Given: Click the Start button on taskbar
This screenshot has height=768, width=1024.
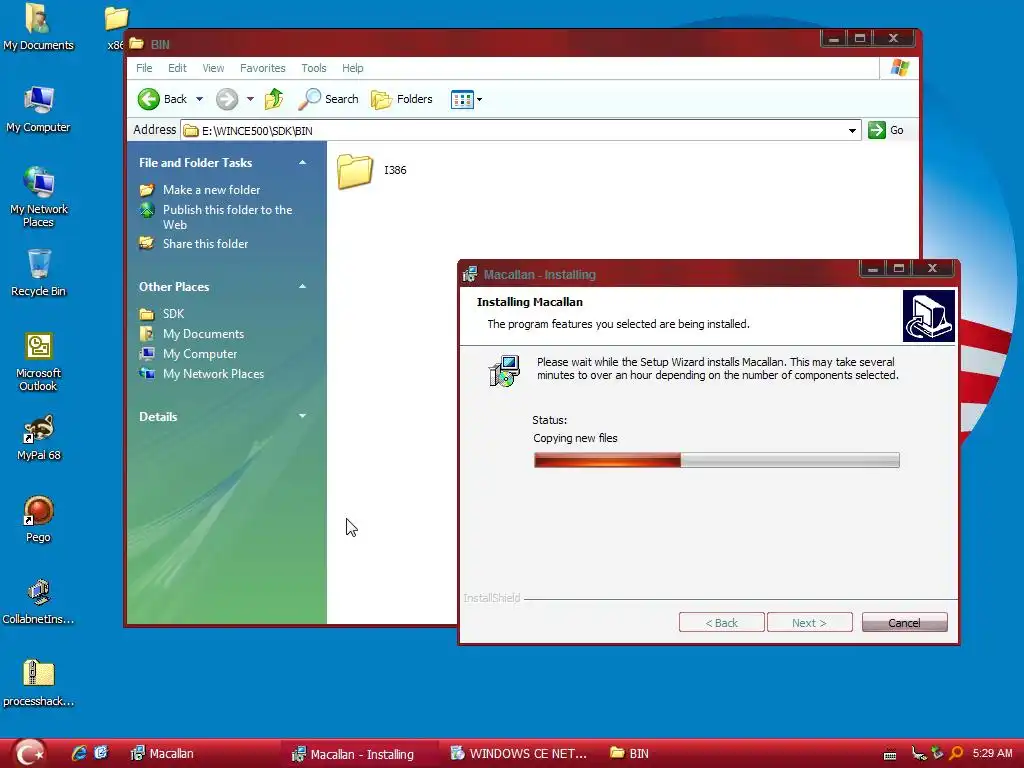Looking at the screenshot, I should 29,753.
